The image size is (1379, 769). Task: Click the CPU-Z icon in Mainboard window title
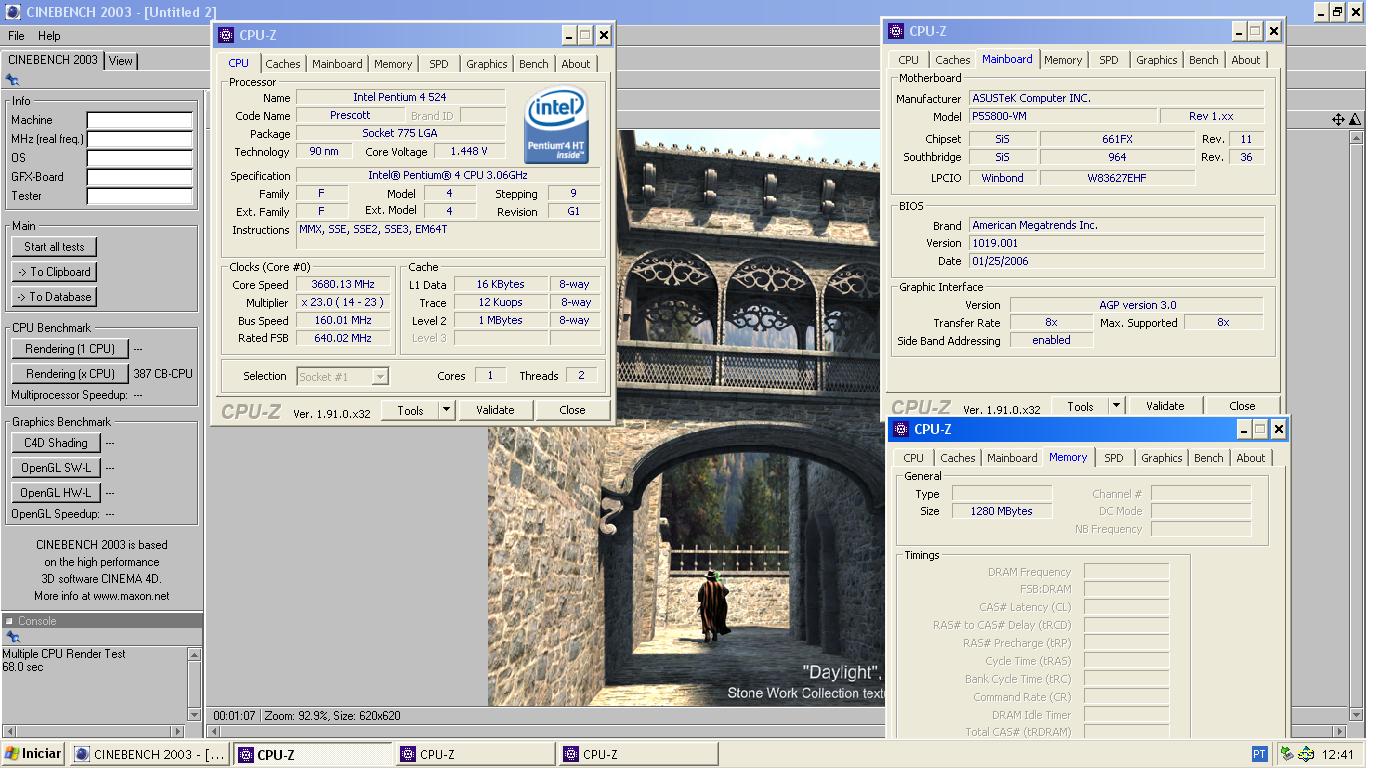(x=895, y=31)
